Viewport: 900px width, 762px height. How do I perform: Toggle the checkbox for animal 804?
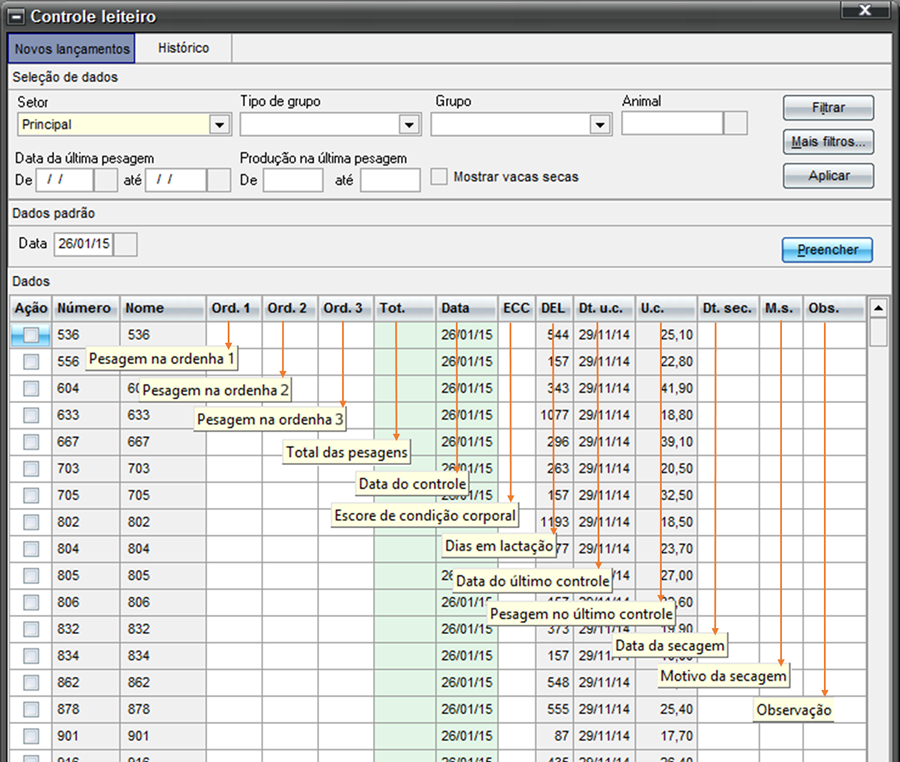[31, 549]
